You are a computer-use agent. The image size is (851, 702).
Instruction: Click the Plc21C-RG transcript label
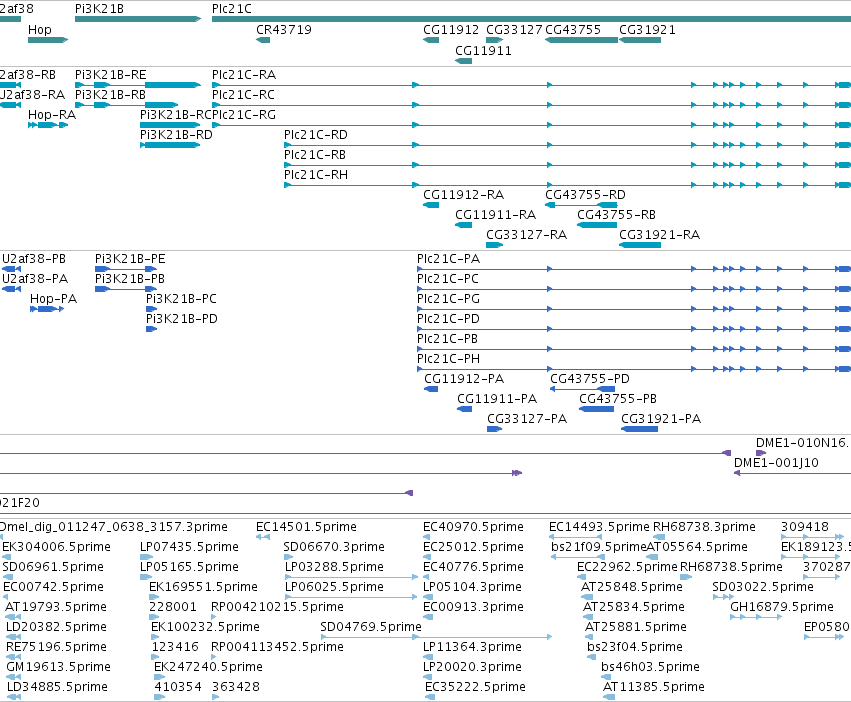point(244,115)
